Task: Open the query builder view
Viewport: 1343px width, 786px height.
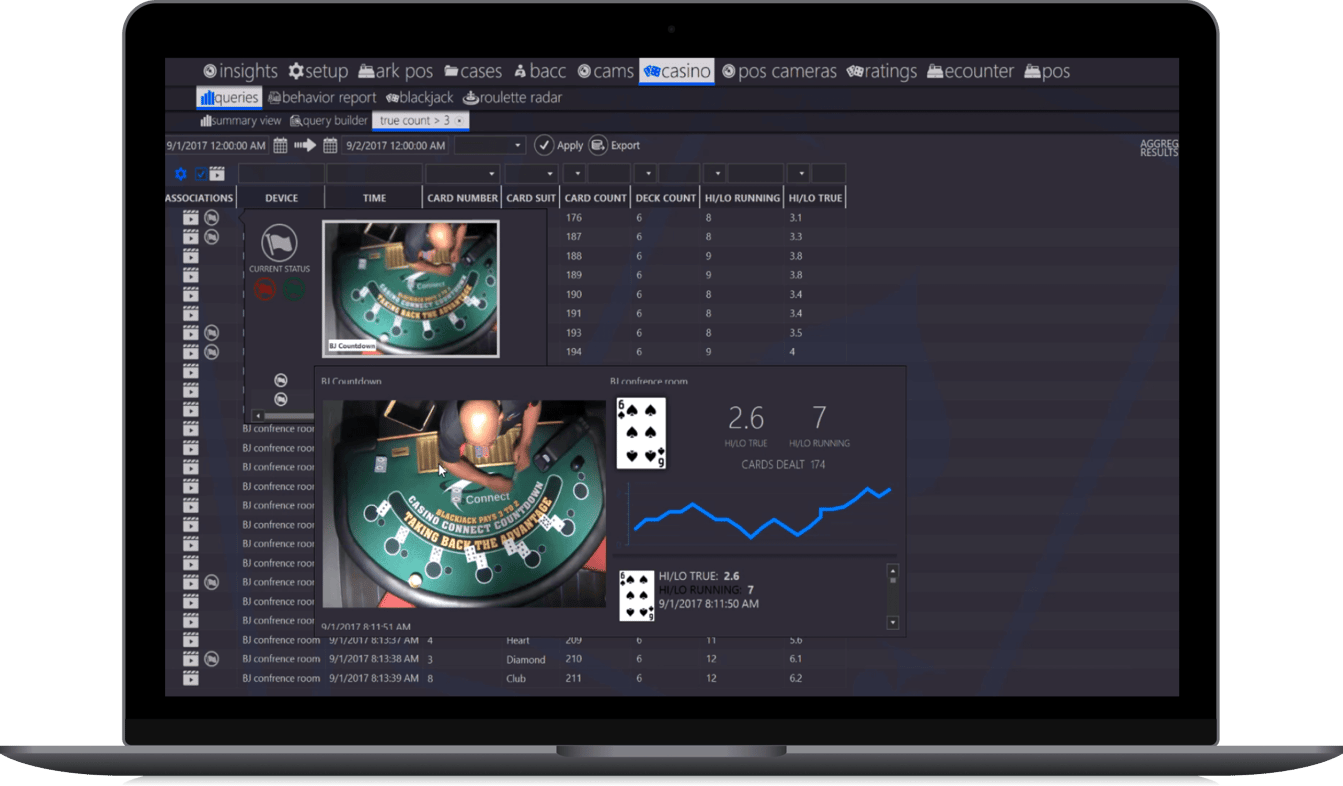Action: (329, 121)
